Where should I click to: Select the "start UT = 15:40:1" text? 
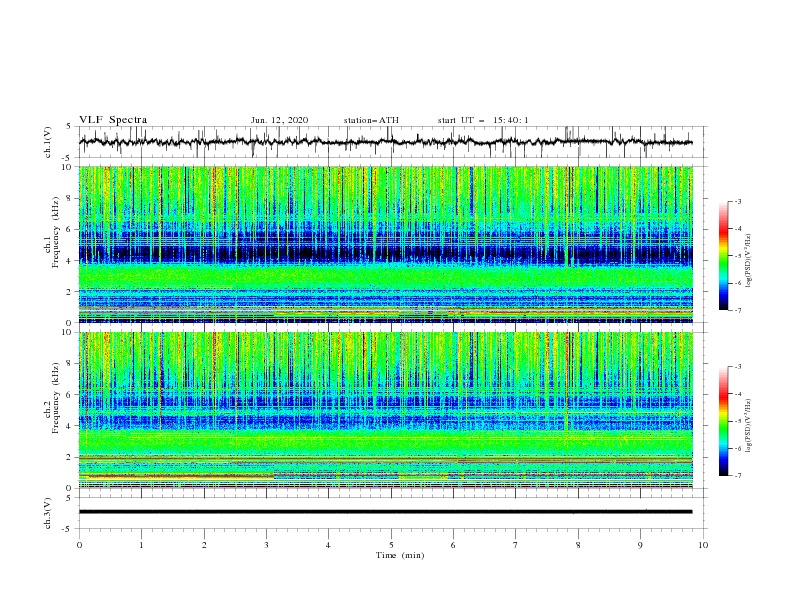[x=483, y=120]
